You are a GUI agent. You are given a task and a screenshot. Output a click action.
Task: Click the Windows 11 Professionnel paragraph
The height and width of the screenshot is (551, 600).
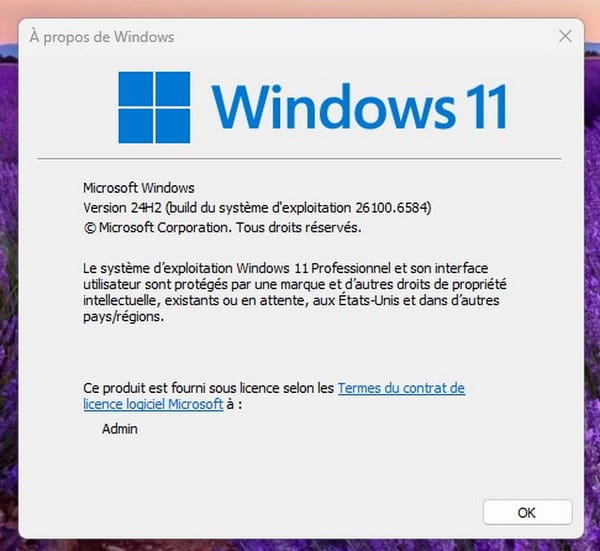[x=295, y=292]
